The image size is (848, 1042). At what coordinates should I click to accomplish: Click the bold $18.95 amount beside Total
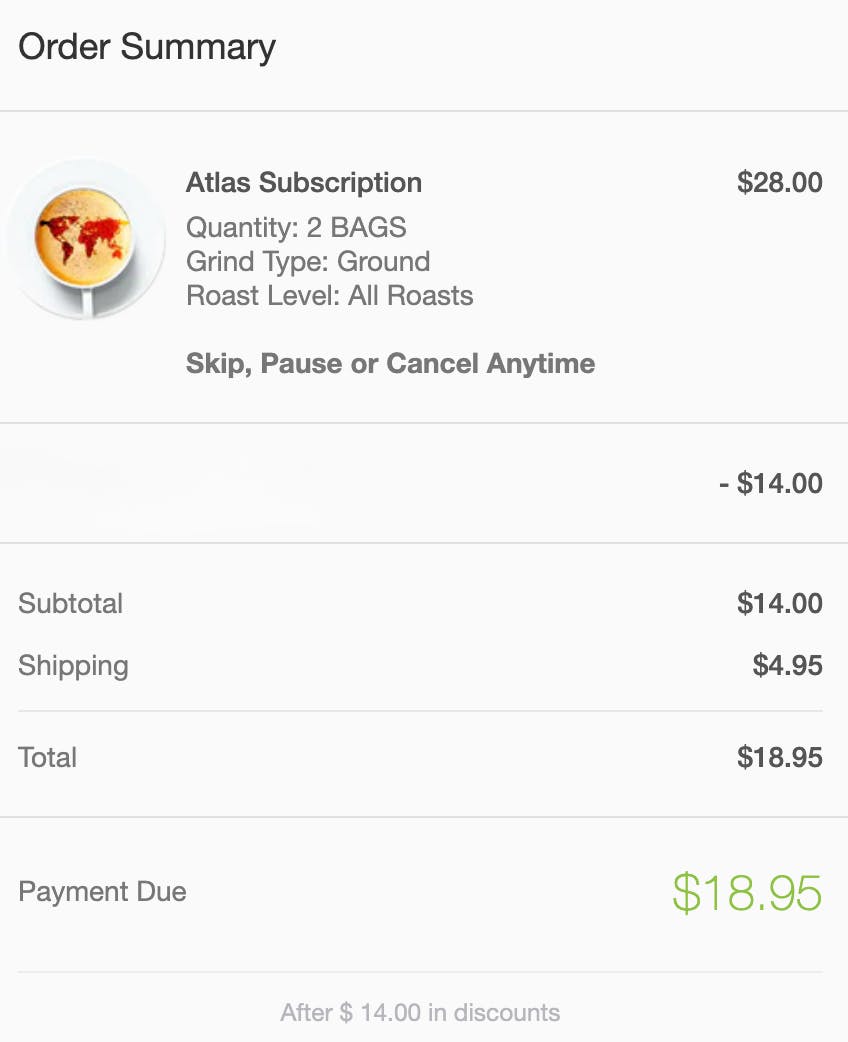click(779, 757)
